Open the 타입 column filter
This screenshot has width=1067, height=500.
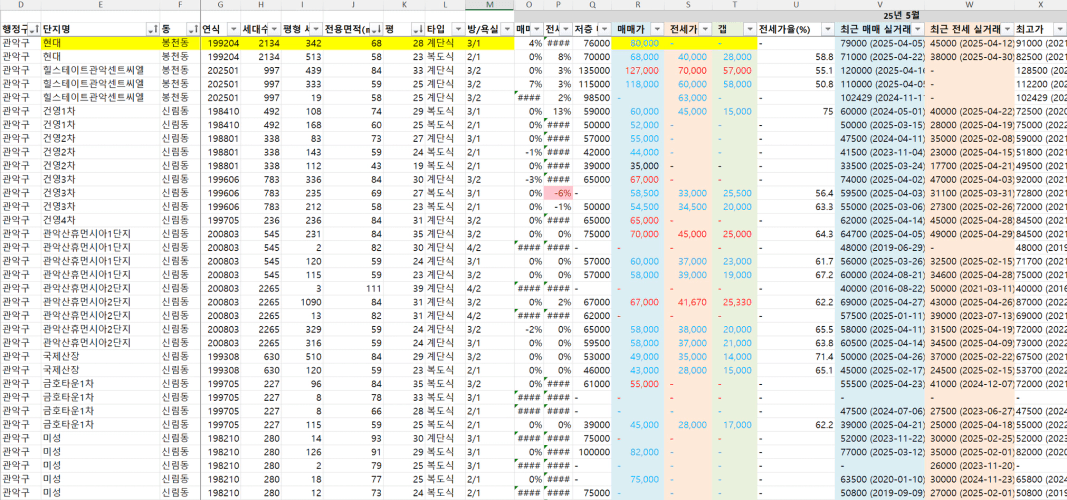tap(458, 30)
